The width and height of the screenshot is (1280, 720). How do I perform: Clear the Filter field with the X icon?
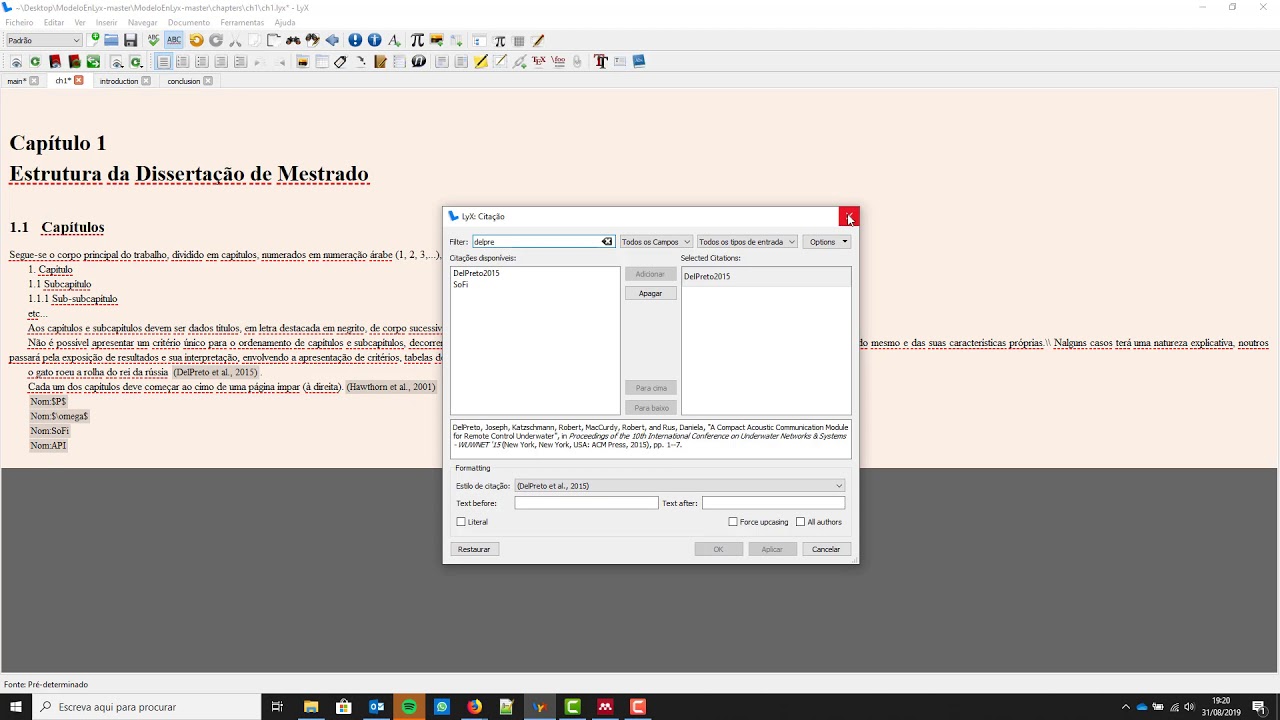point(606,241)
